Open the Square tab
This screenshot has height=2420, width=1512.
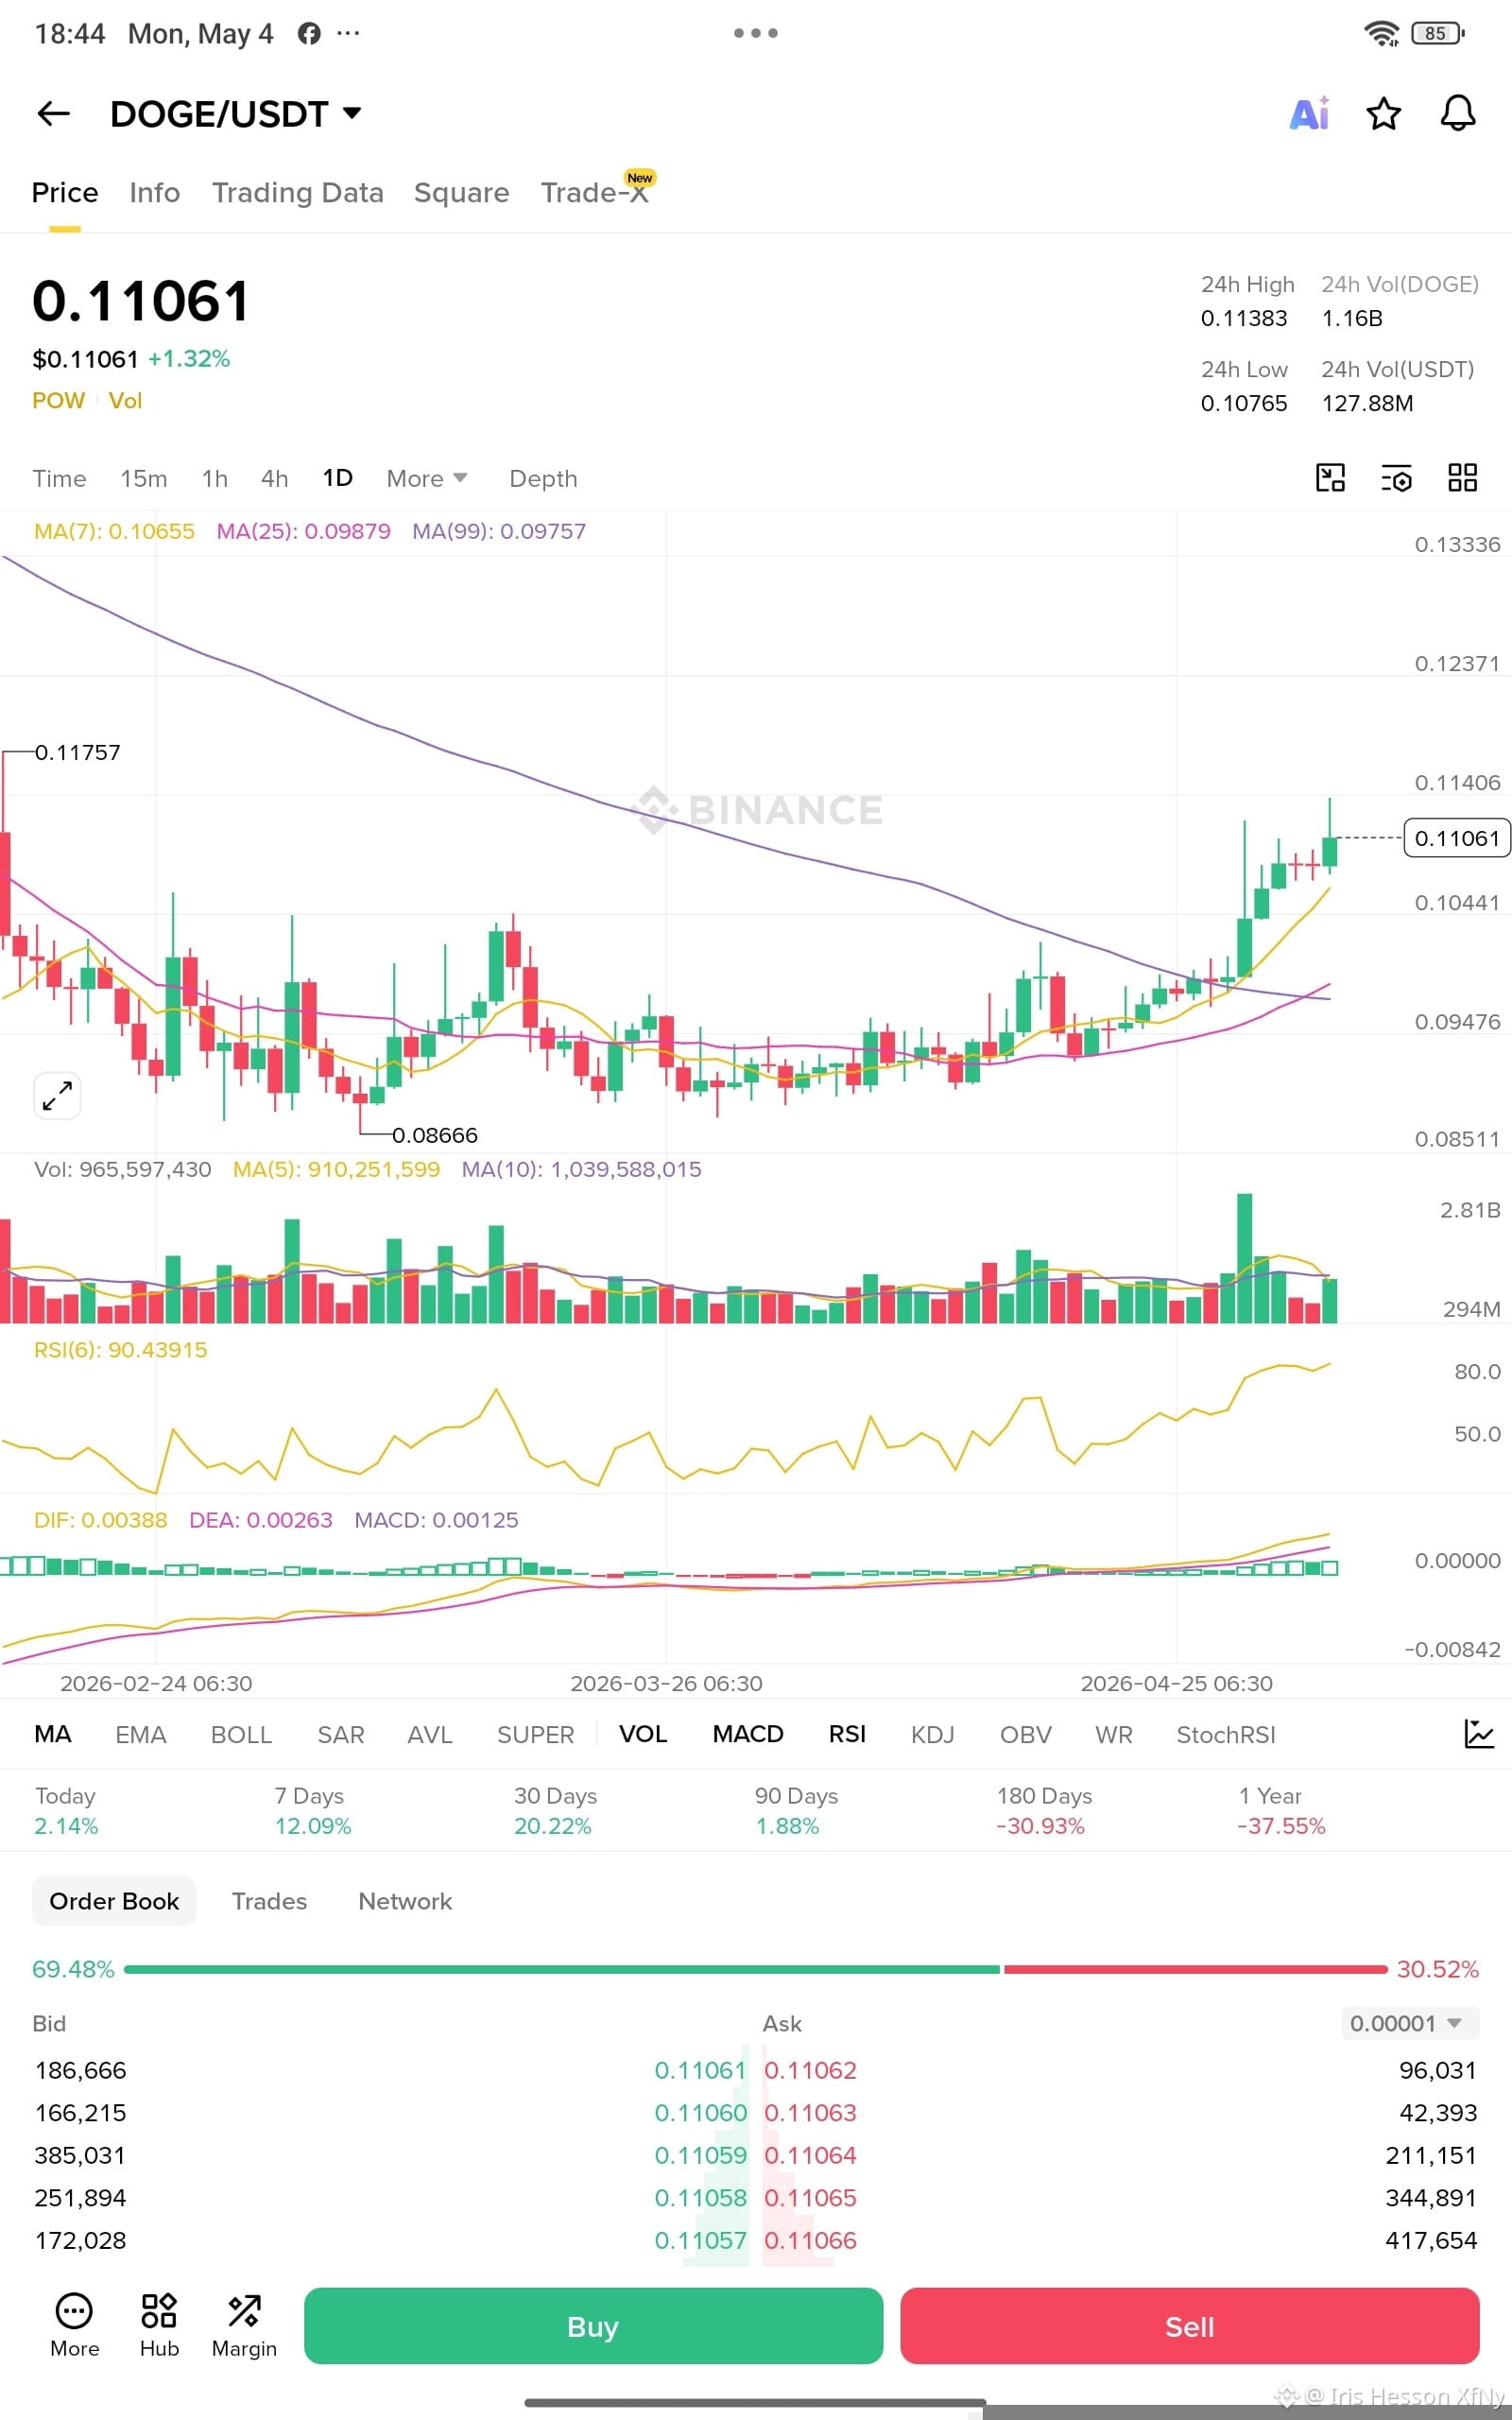point(461,192)
